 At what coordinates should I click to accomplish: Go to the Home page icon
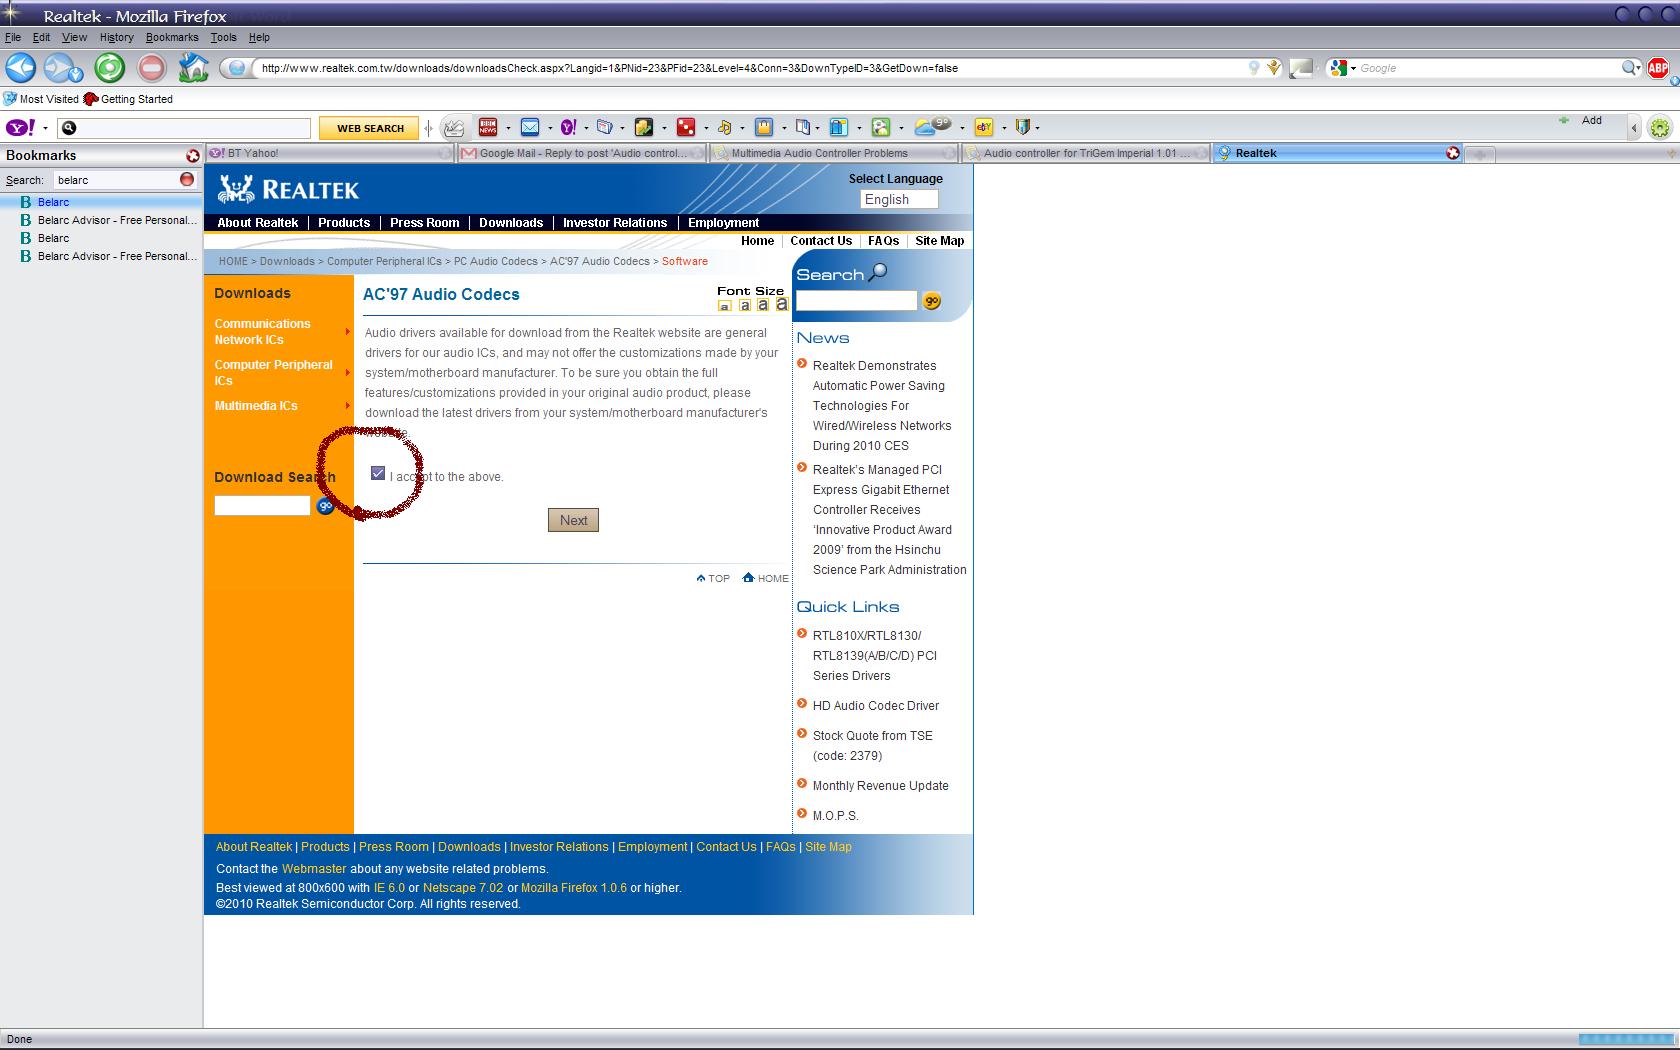point(193,67)
